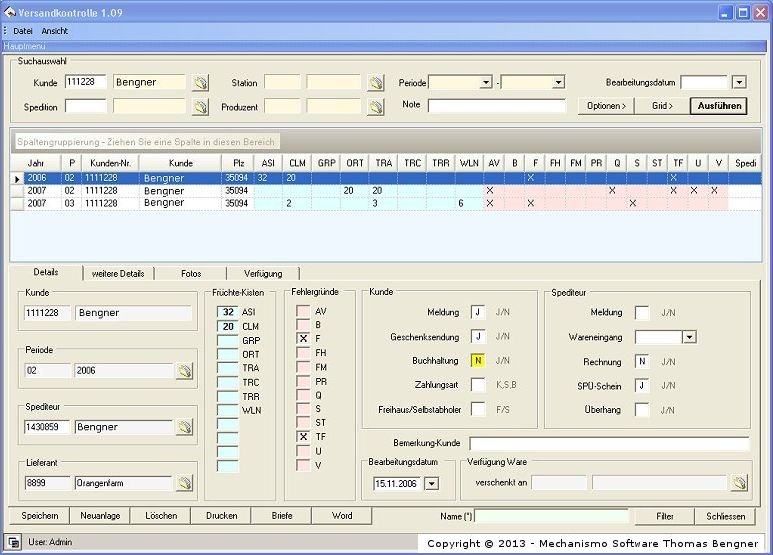The width and height of the screenshot is (773, 555).
Task: Open the first Periode dropdown
Action: pyautogui.click(x=486, y=82)
